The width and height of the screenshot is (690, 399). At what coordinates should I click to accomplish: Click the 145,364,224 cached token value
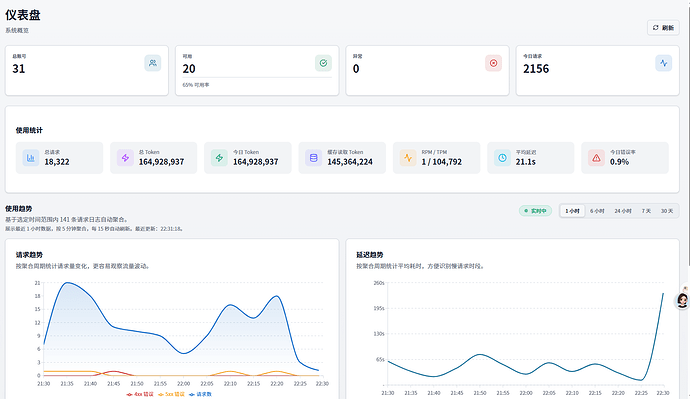350,162
